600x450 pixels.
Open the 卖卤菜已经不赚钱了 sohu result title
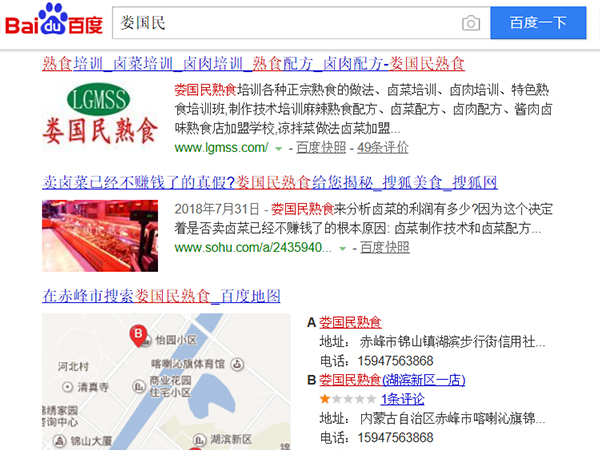tap(270, 183)
